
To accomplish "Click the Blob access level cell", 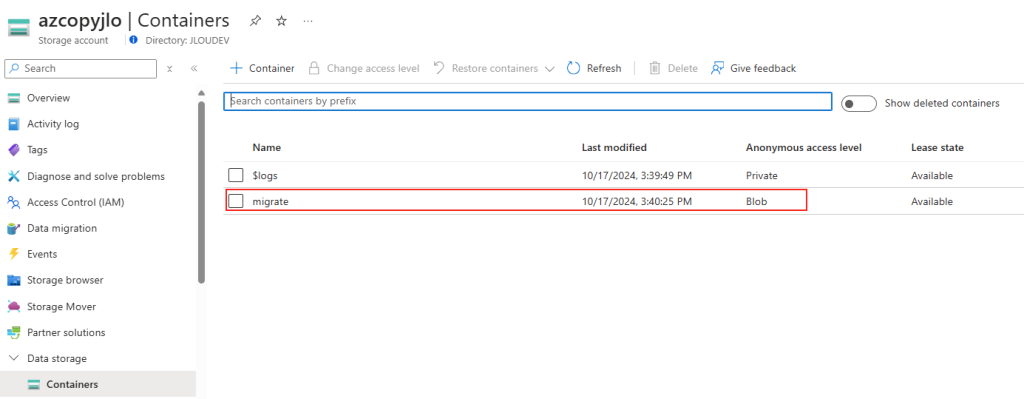I will tap(756, 202).
